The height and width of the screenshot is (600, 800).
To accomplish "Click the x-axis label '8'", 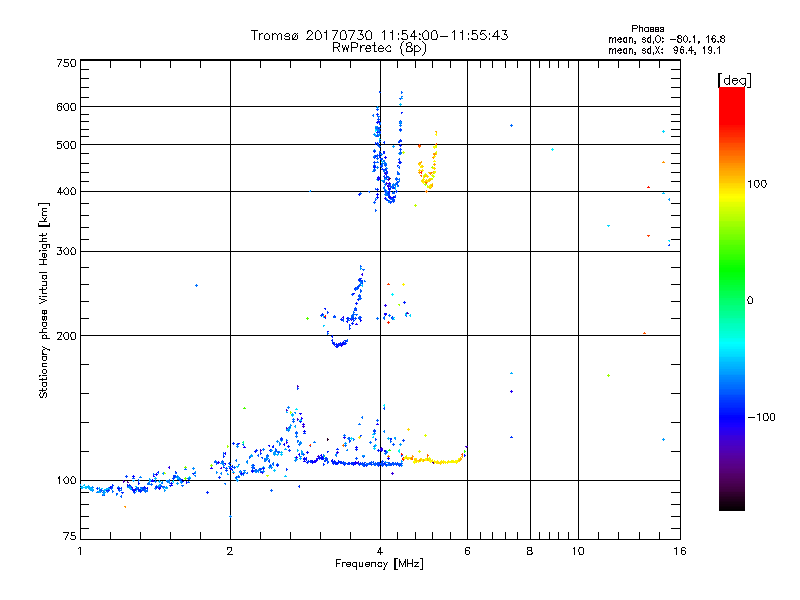I will coord(530,551).
